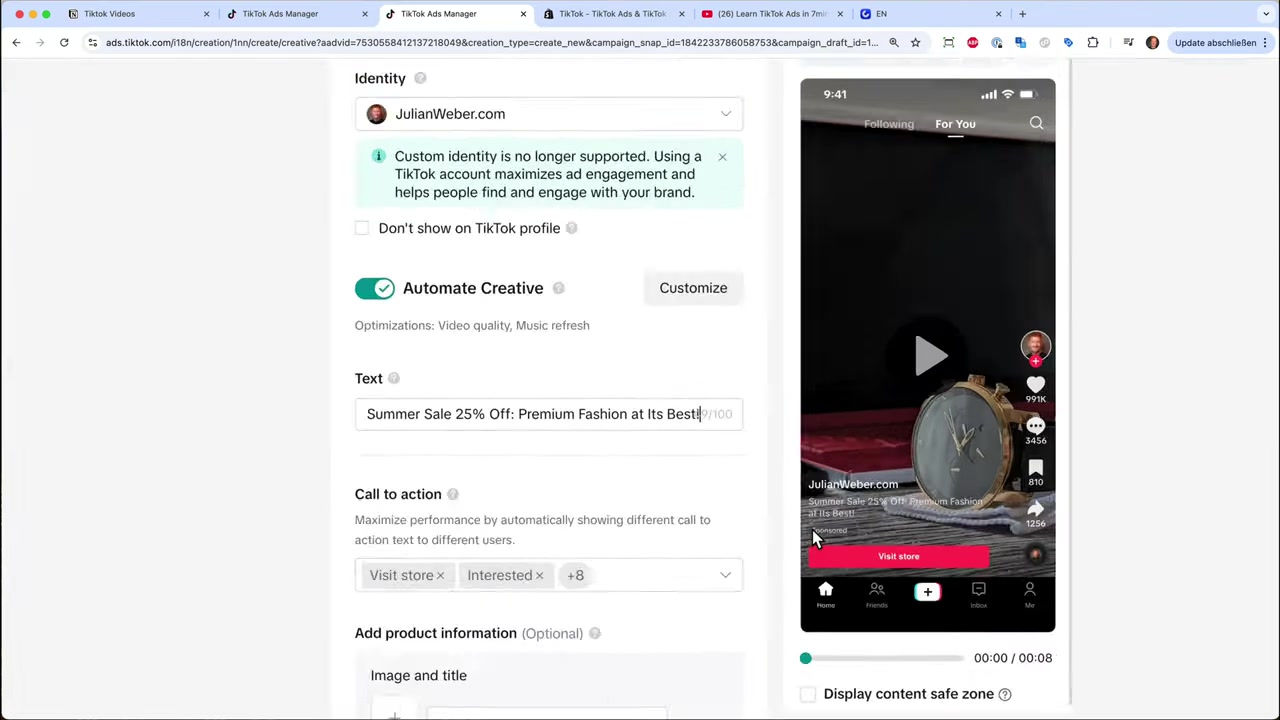Click the ad Text input field
Image resolution: width=1280 pixels, height=720 pixels.
coord(549,414)
